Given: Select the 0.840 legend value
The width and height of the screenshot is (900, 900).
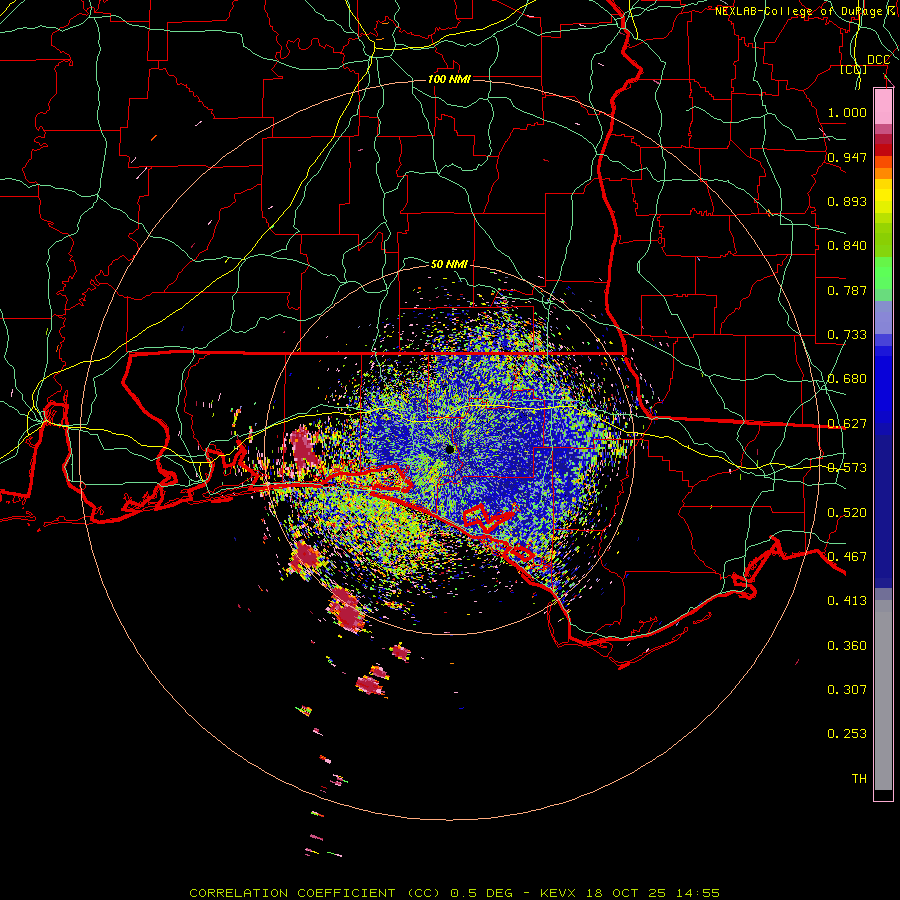Looking at the screenshot, I should (847, 246).
